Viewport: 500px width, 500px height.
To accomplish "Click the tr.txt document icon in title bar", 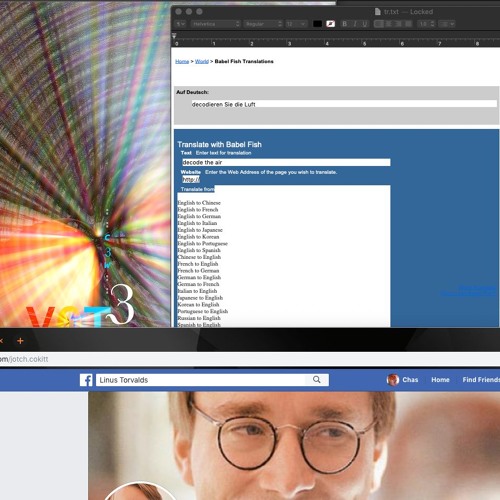I will point(378,12).
